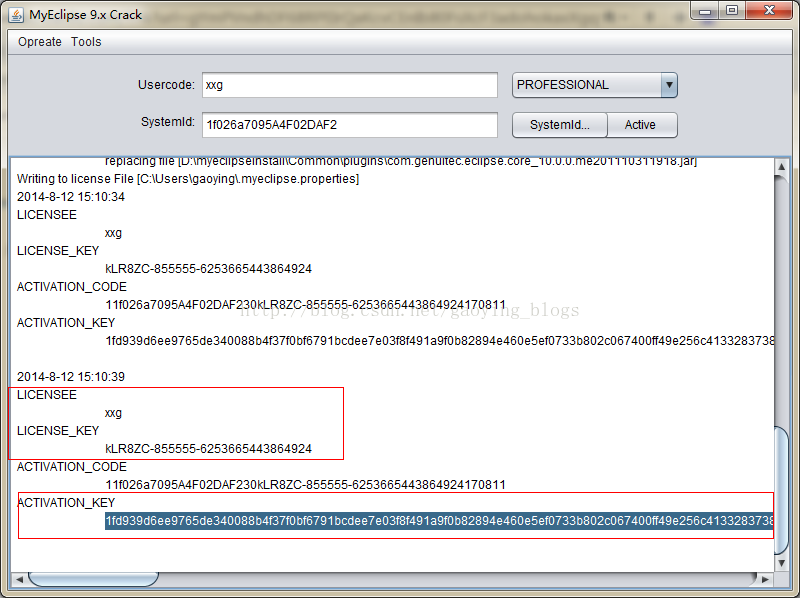Click the first ACTIVATION_KEY hash value

pyautogui.click(x=439, y=341)
